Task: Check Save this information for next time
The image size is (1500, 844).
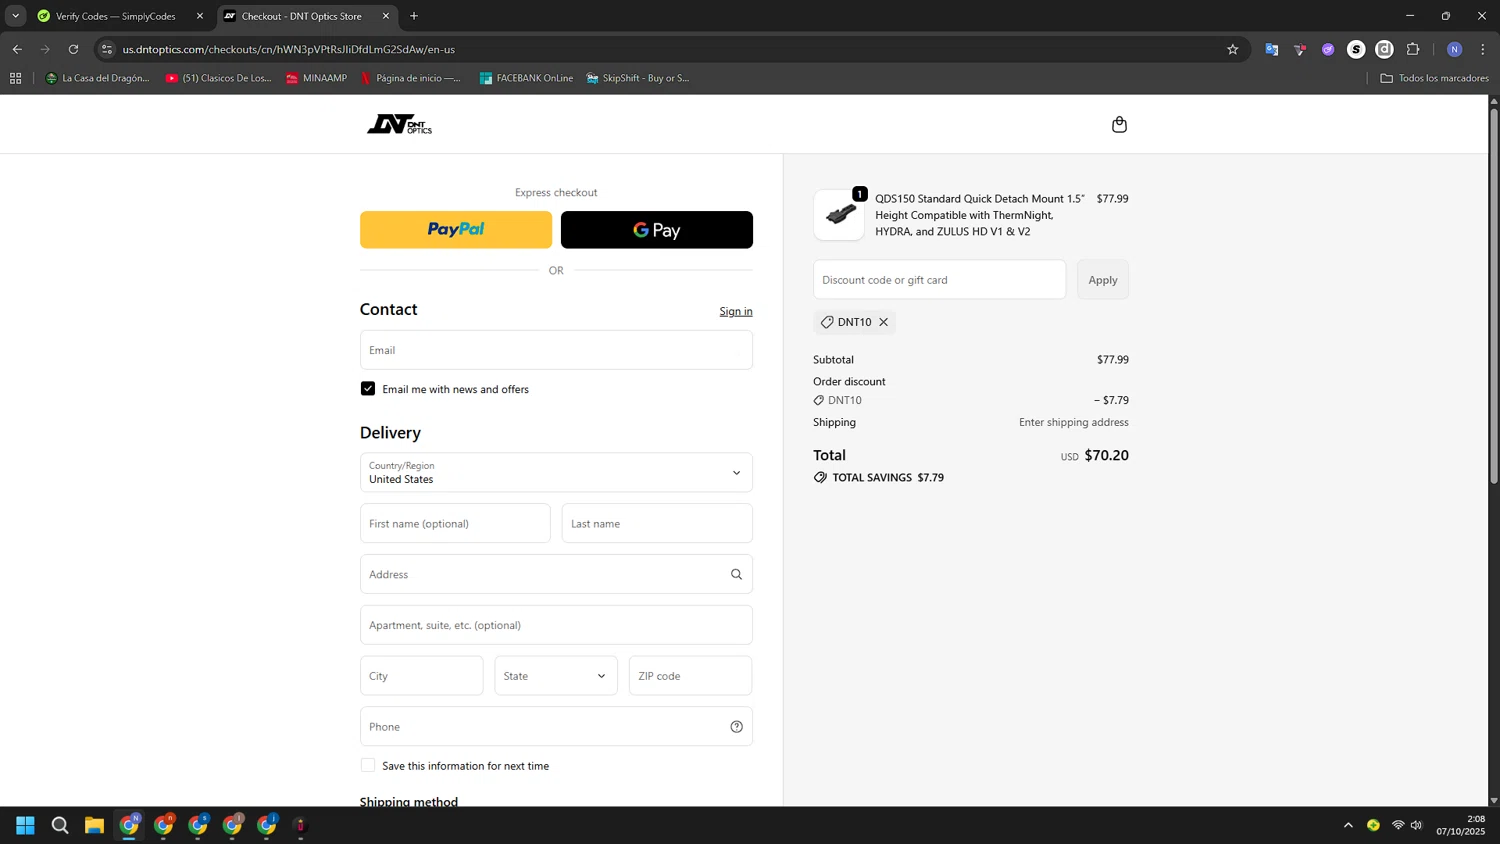Action: (x=368, y=765)
